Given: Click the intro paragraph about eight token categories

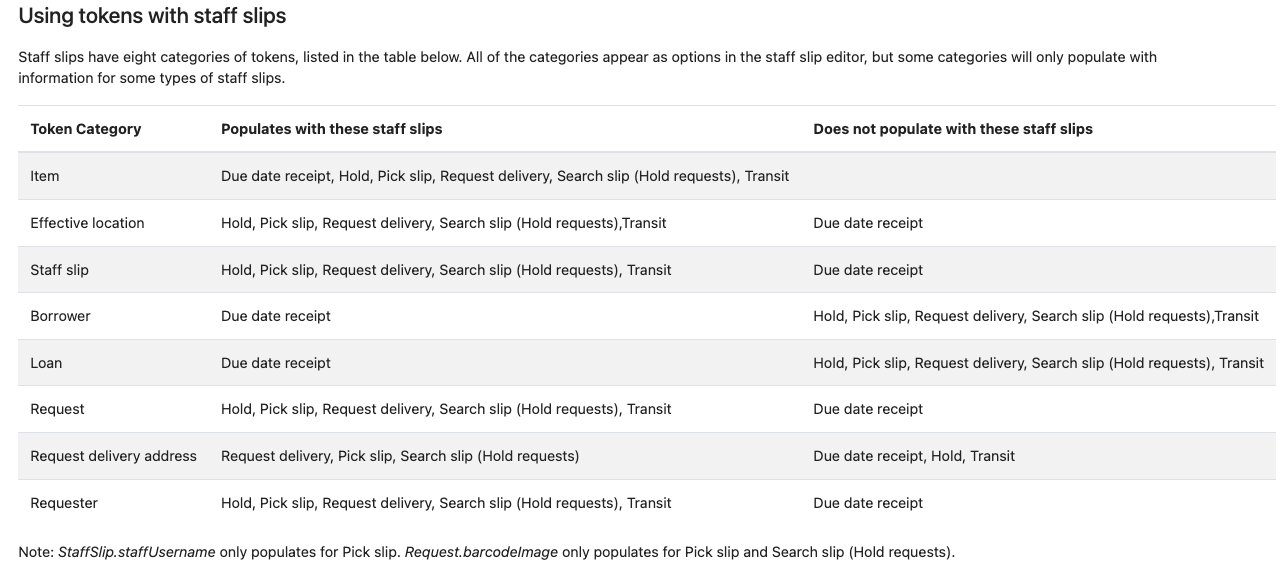Looking at the screenshot, I should coord(587,67).
